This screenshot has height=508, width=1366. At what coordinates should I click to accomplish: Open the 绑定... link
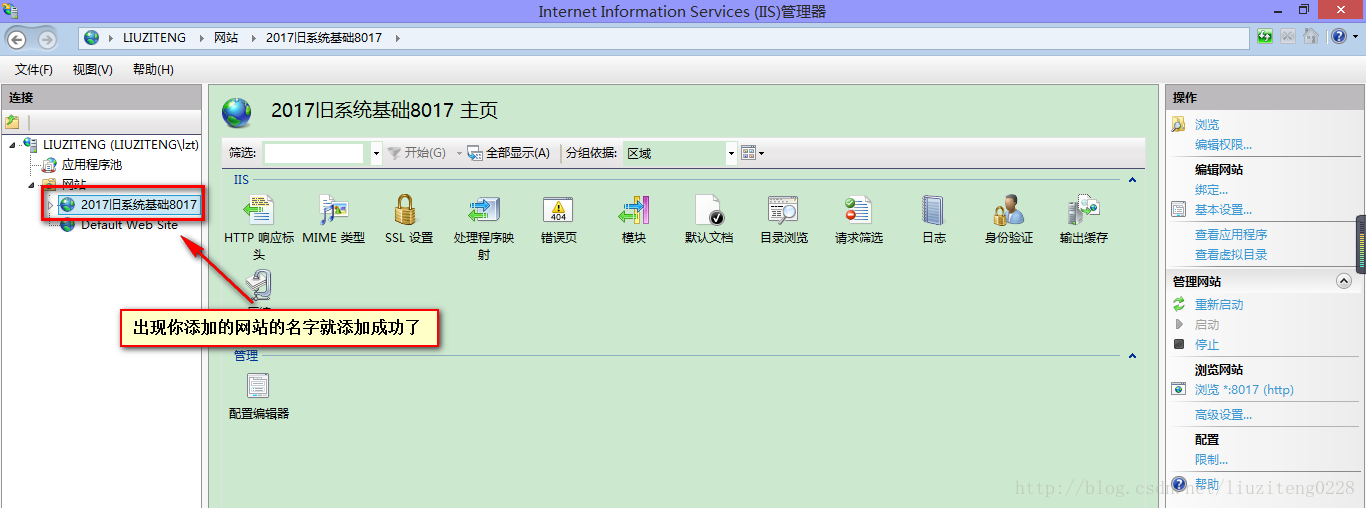point(1211,190)
